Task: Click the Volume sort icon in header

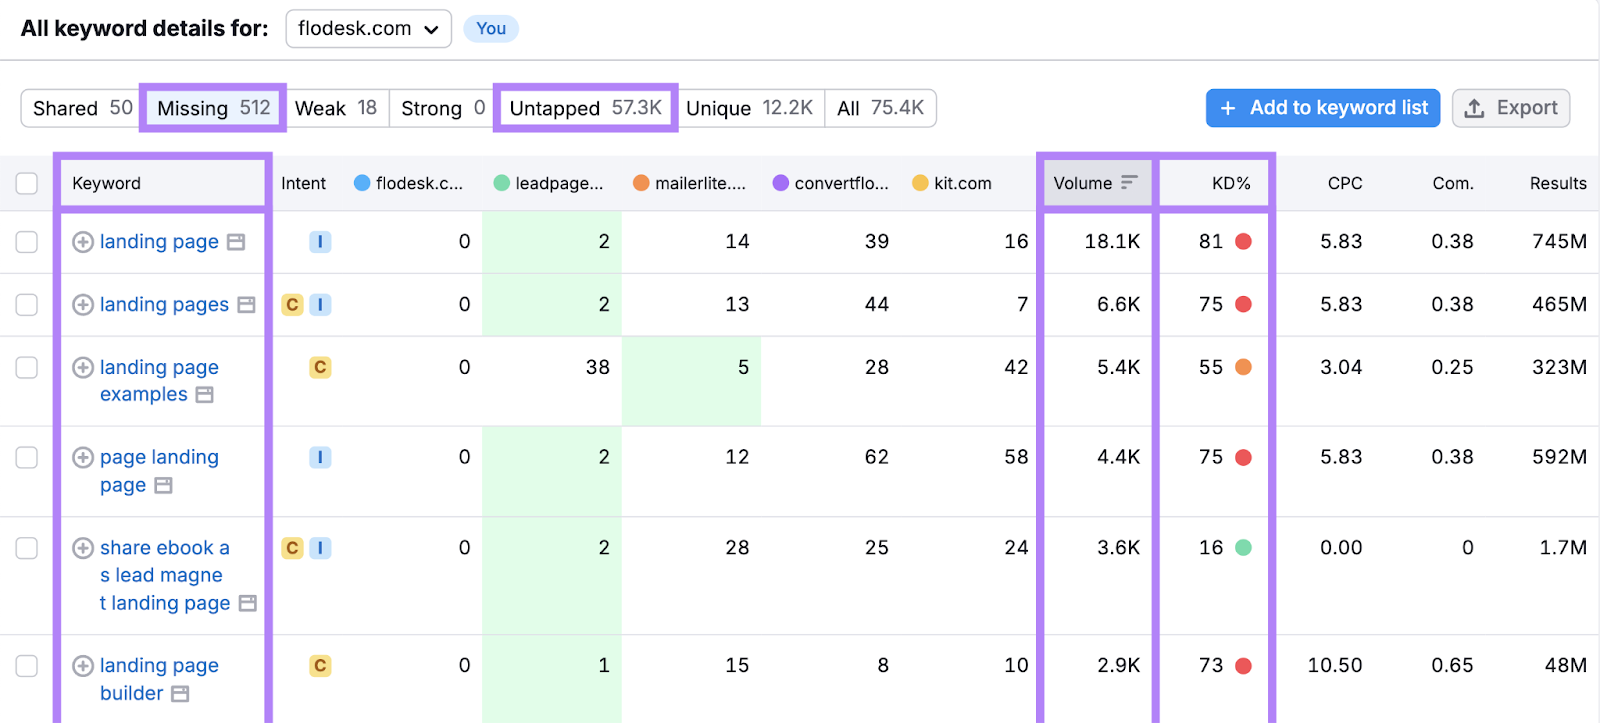Action: pyautogui.click(x=1129, y=183)
